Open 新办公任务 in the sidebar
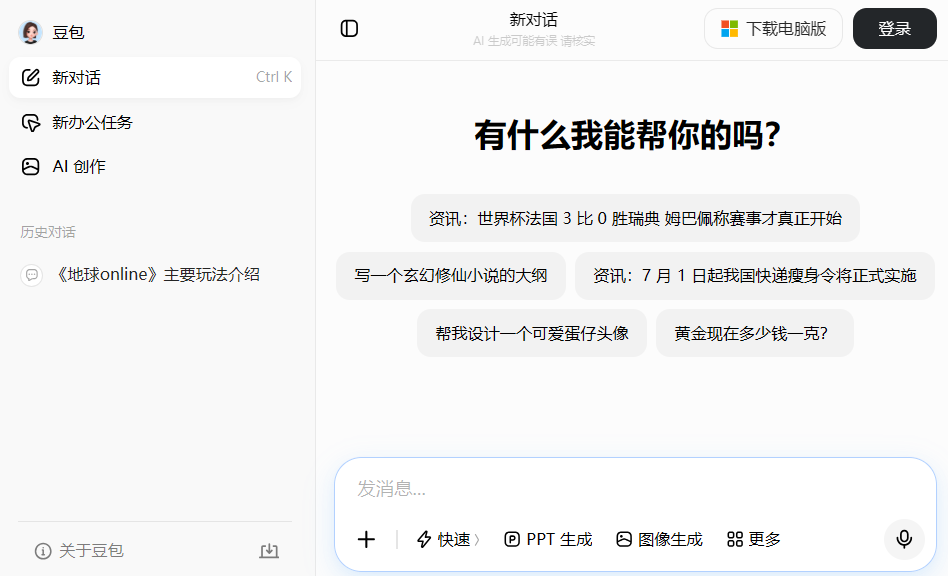Screen dimensions: 948x576 (x=155, y=123)
